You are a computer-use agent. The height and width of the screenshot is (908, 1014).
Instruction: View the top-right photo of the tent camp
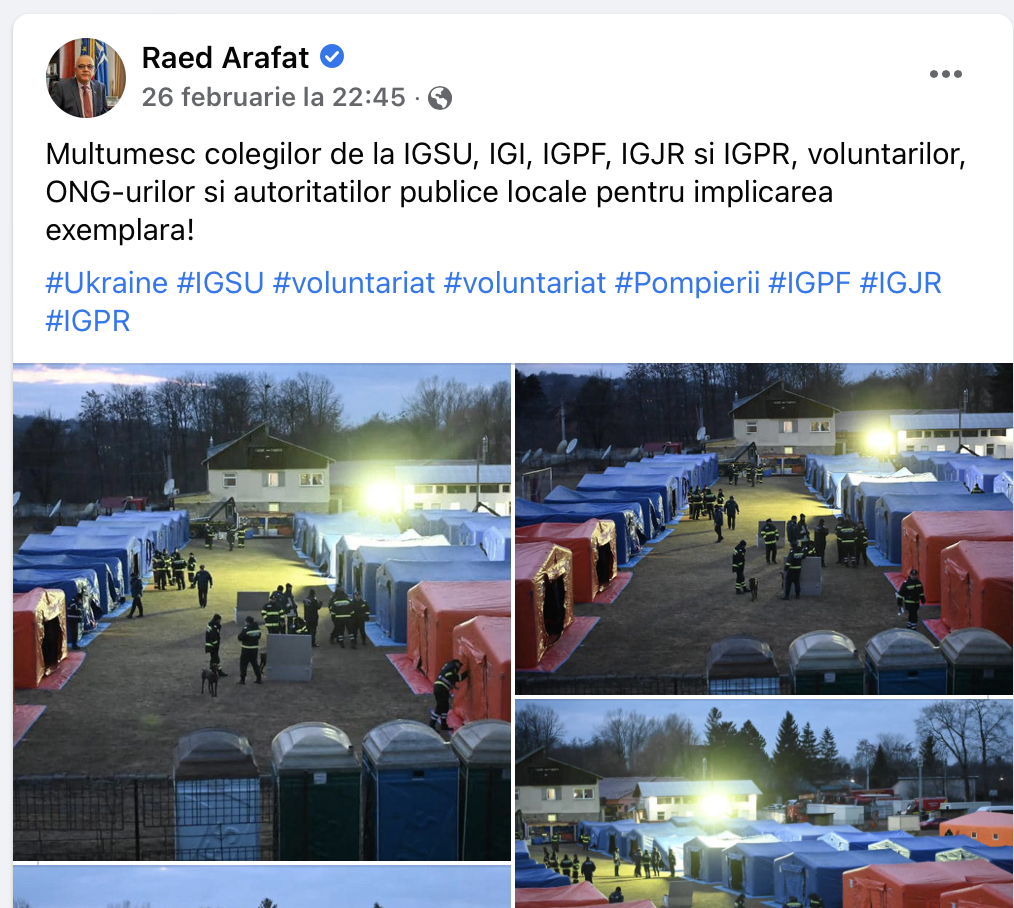pos(764,529)
